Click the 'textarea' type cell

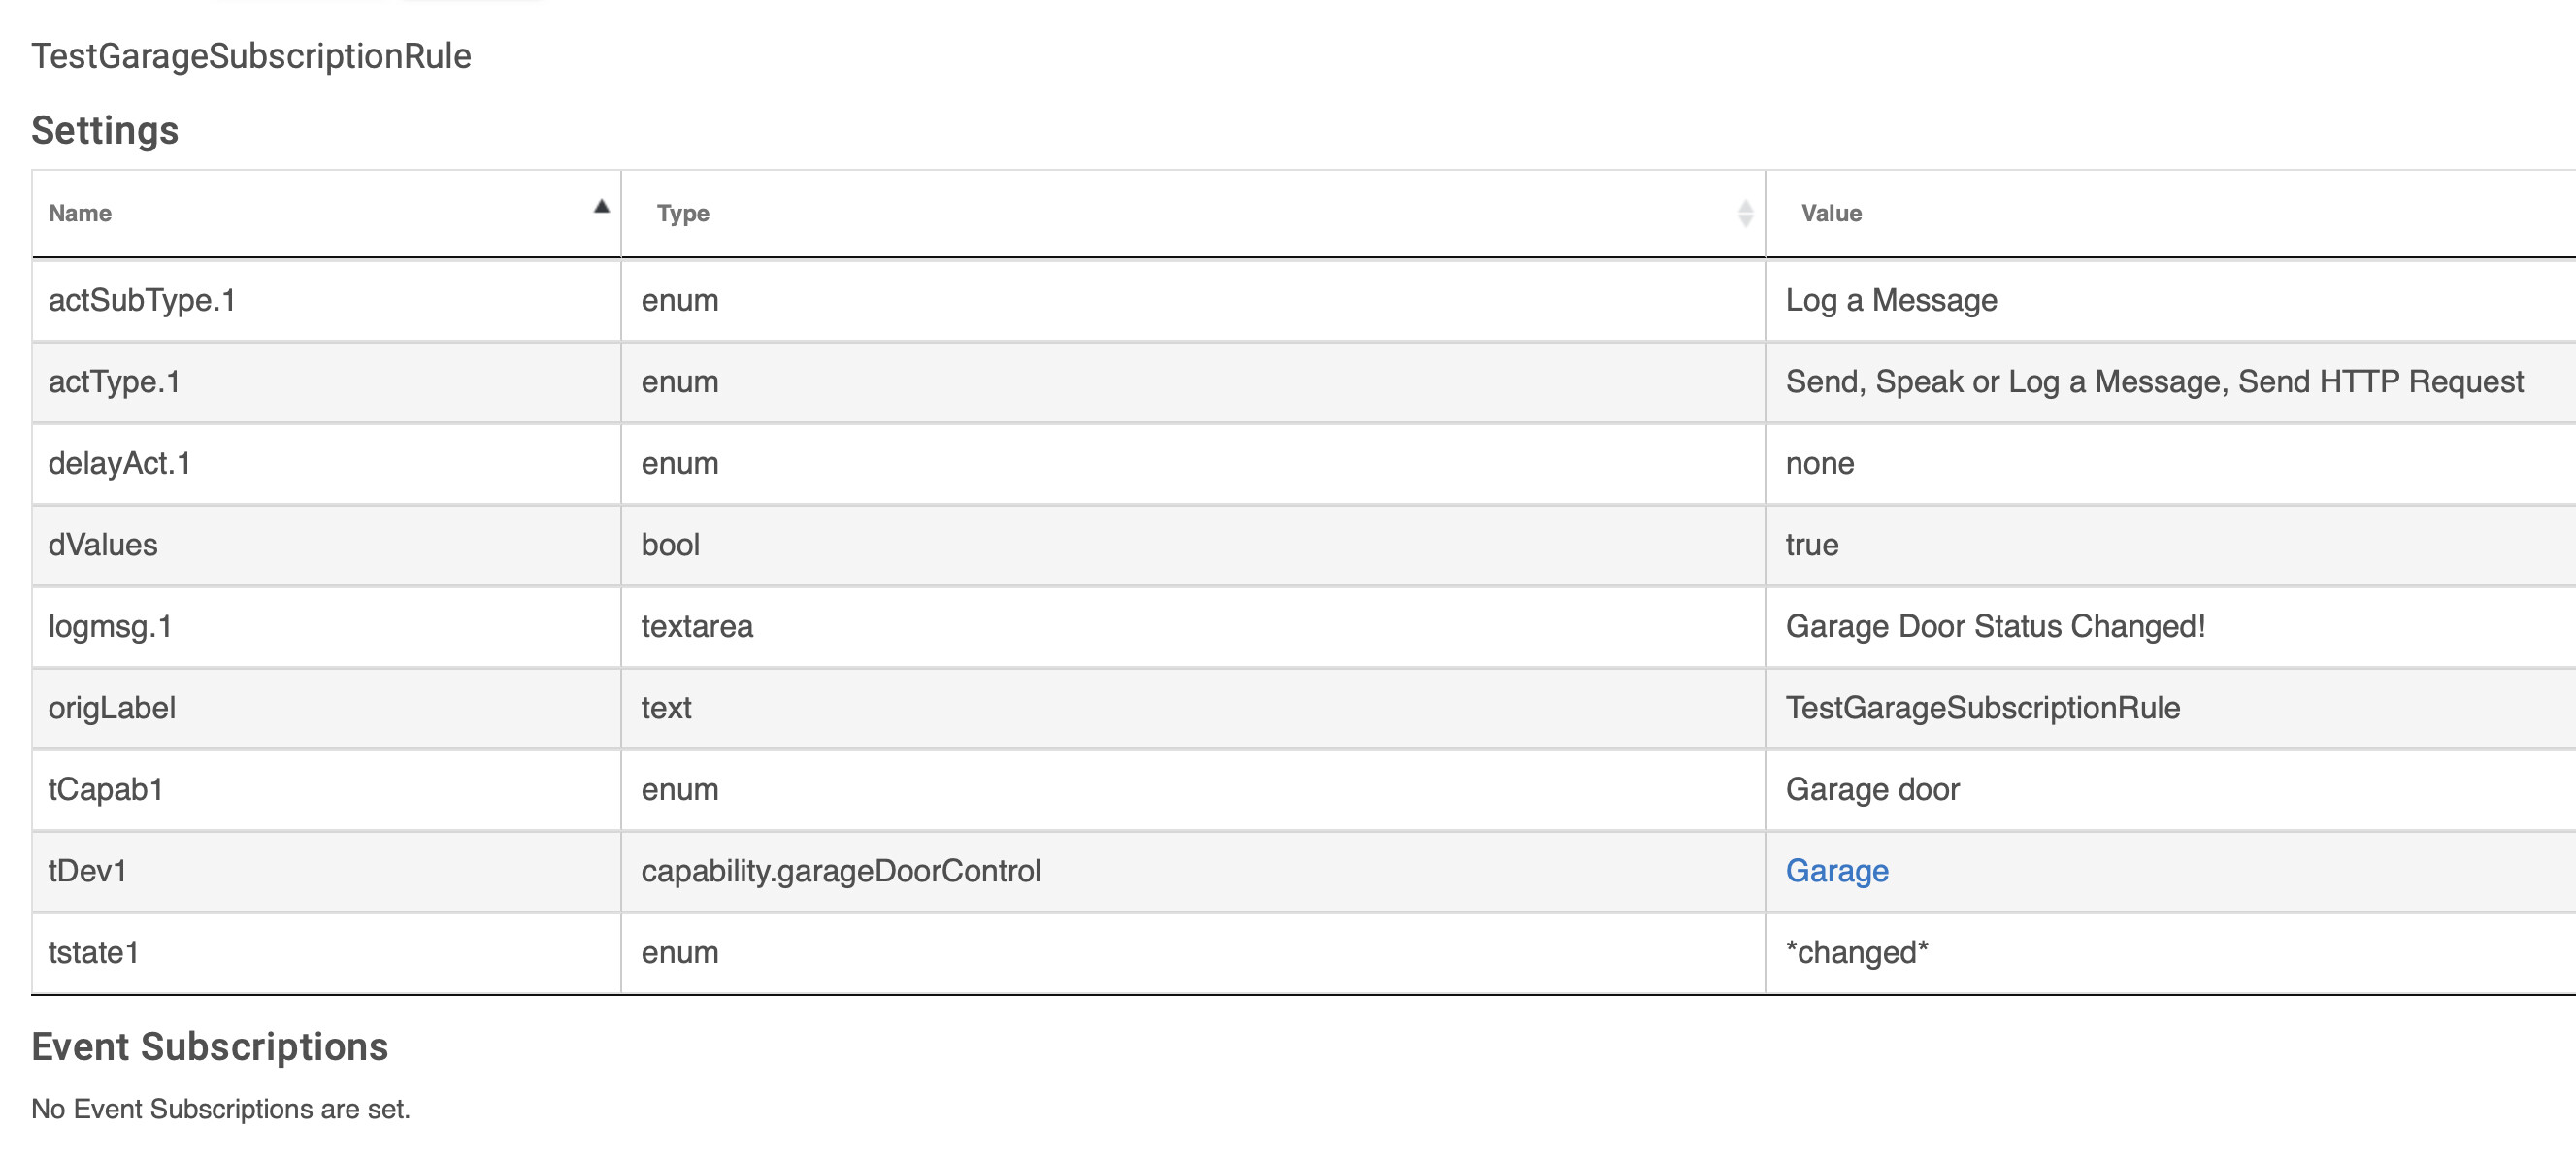pos(1192,626)
